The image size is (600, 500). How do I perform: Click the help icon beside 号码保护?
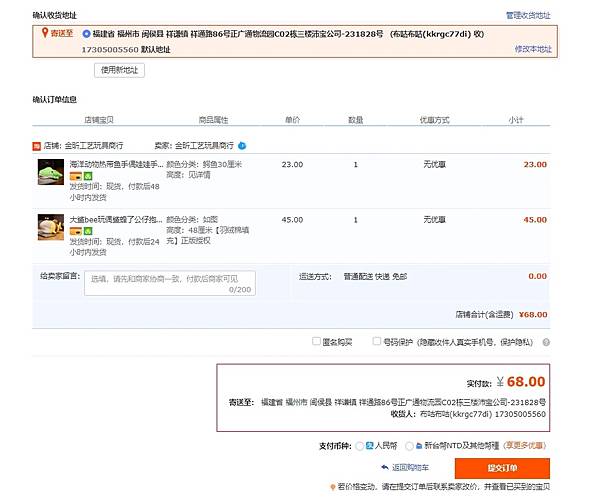[546, 342]
